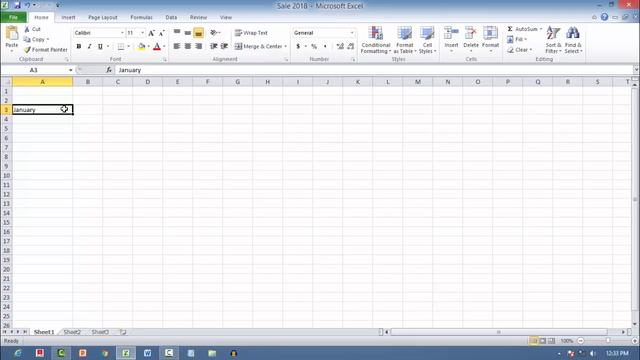
Task: Click the column D header
Action: tap(147, 82)
